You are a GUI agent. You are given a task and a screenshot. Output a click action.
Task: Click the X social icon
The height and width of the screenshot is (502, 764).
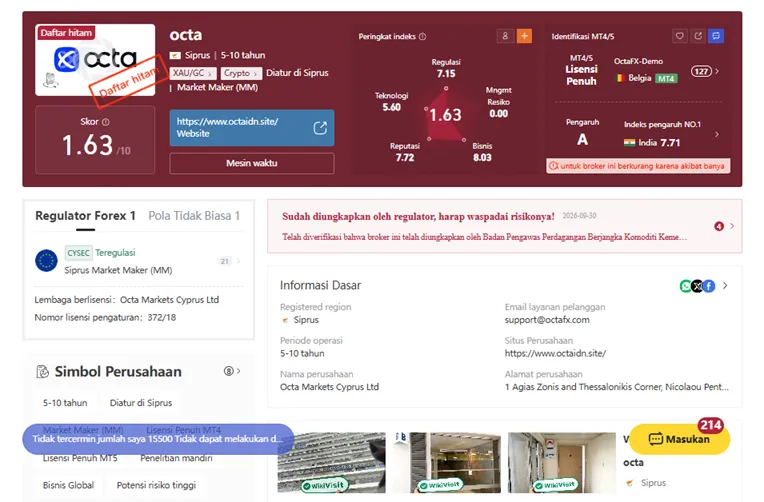tap(697, 286)
